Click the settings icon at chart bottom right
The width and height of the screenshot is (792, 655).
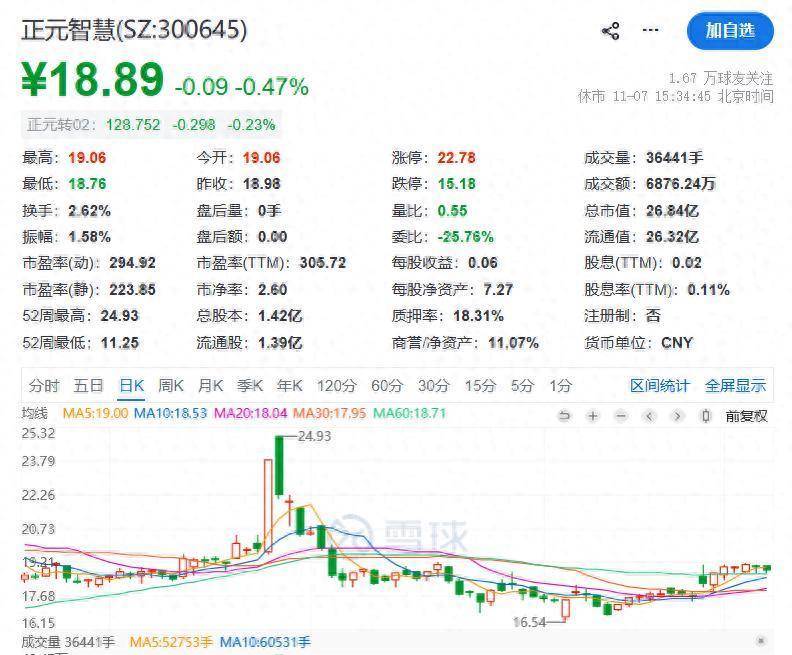pos(762,641)
